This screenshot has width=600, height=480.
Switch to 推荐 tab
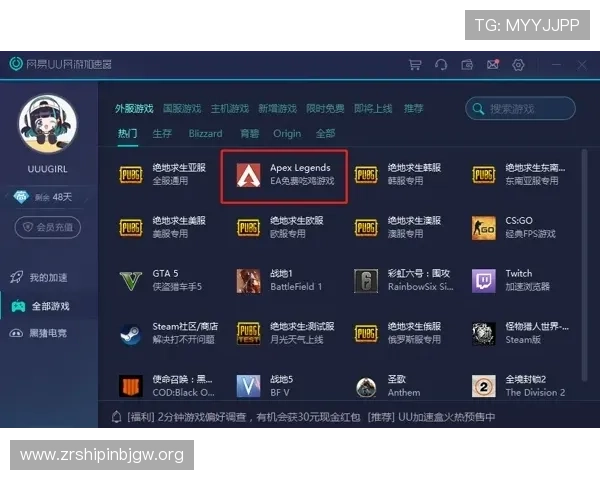pyautogui.click(x=414, y=109)
